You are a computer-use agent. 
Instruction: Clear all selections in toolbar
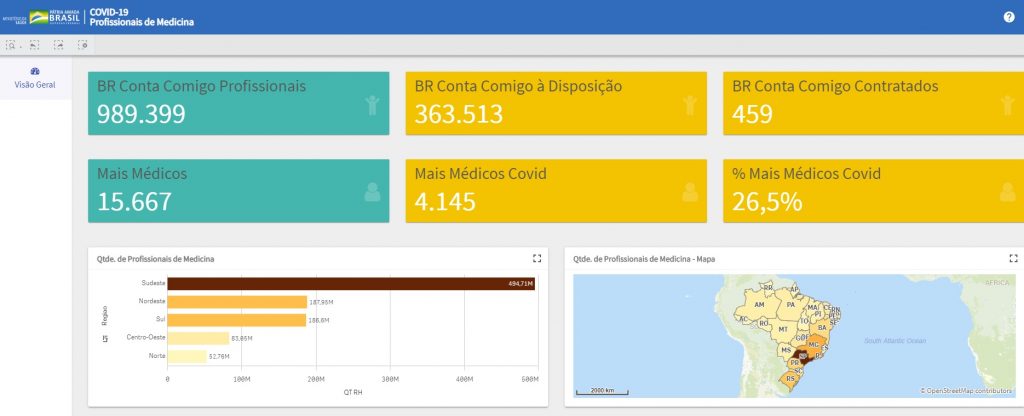83,45
